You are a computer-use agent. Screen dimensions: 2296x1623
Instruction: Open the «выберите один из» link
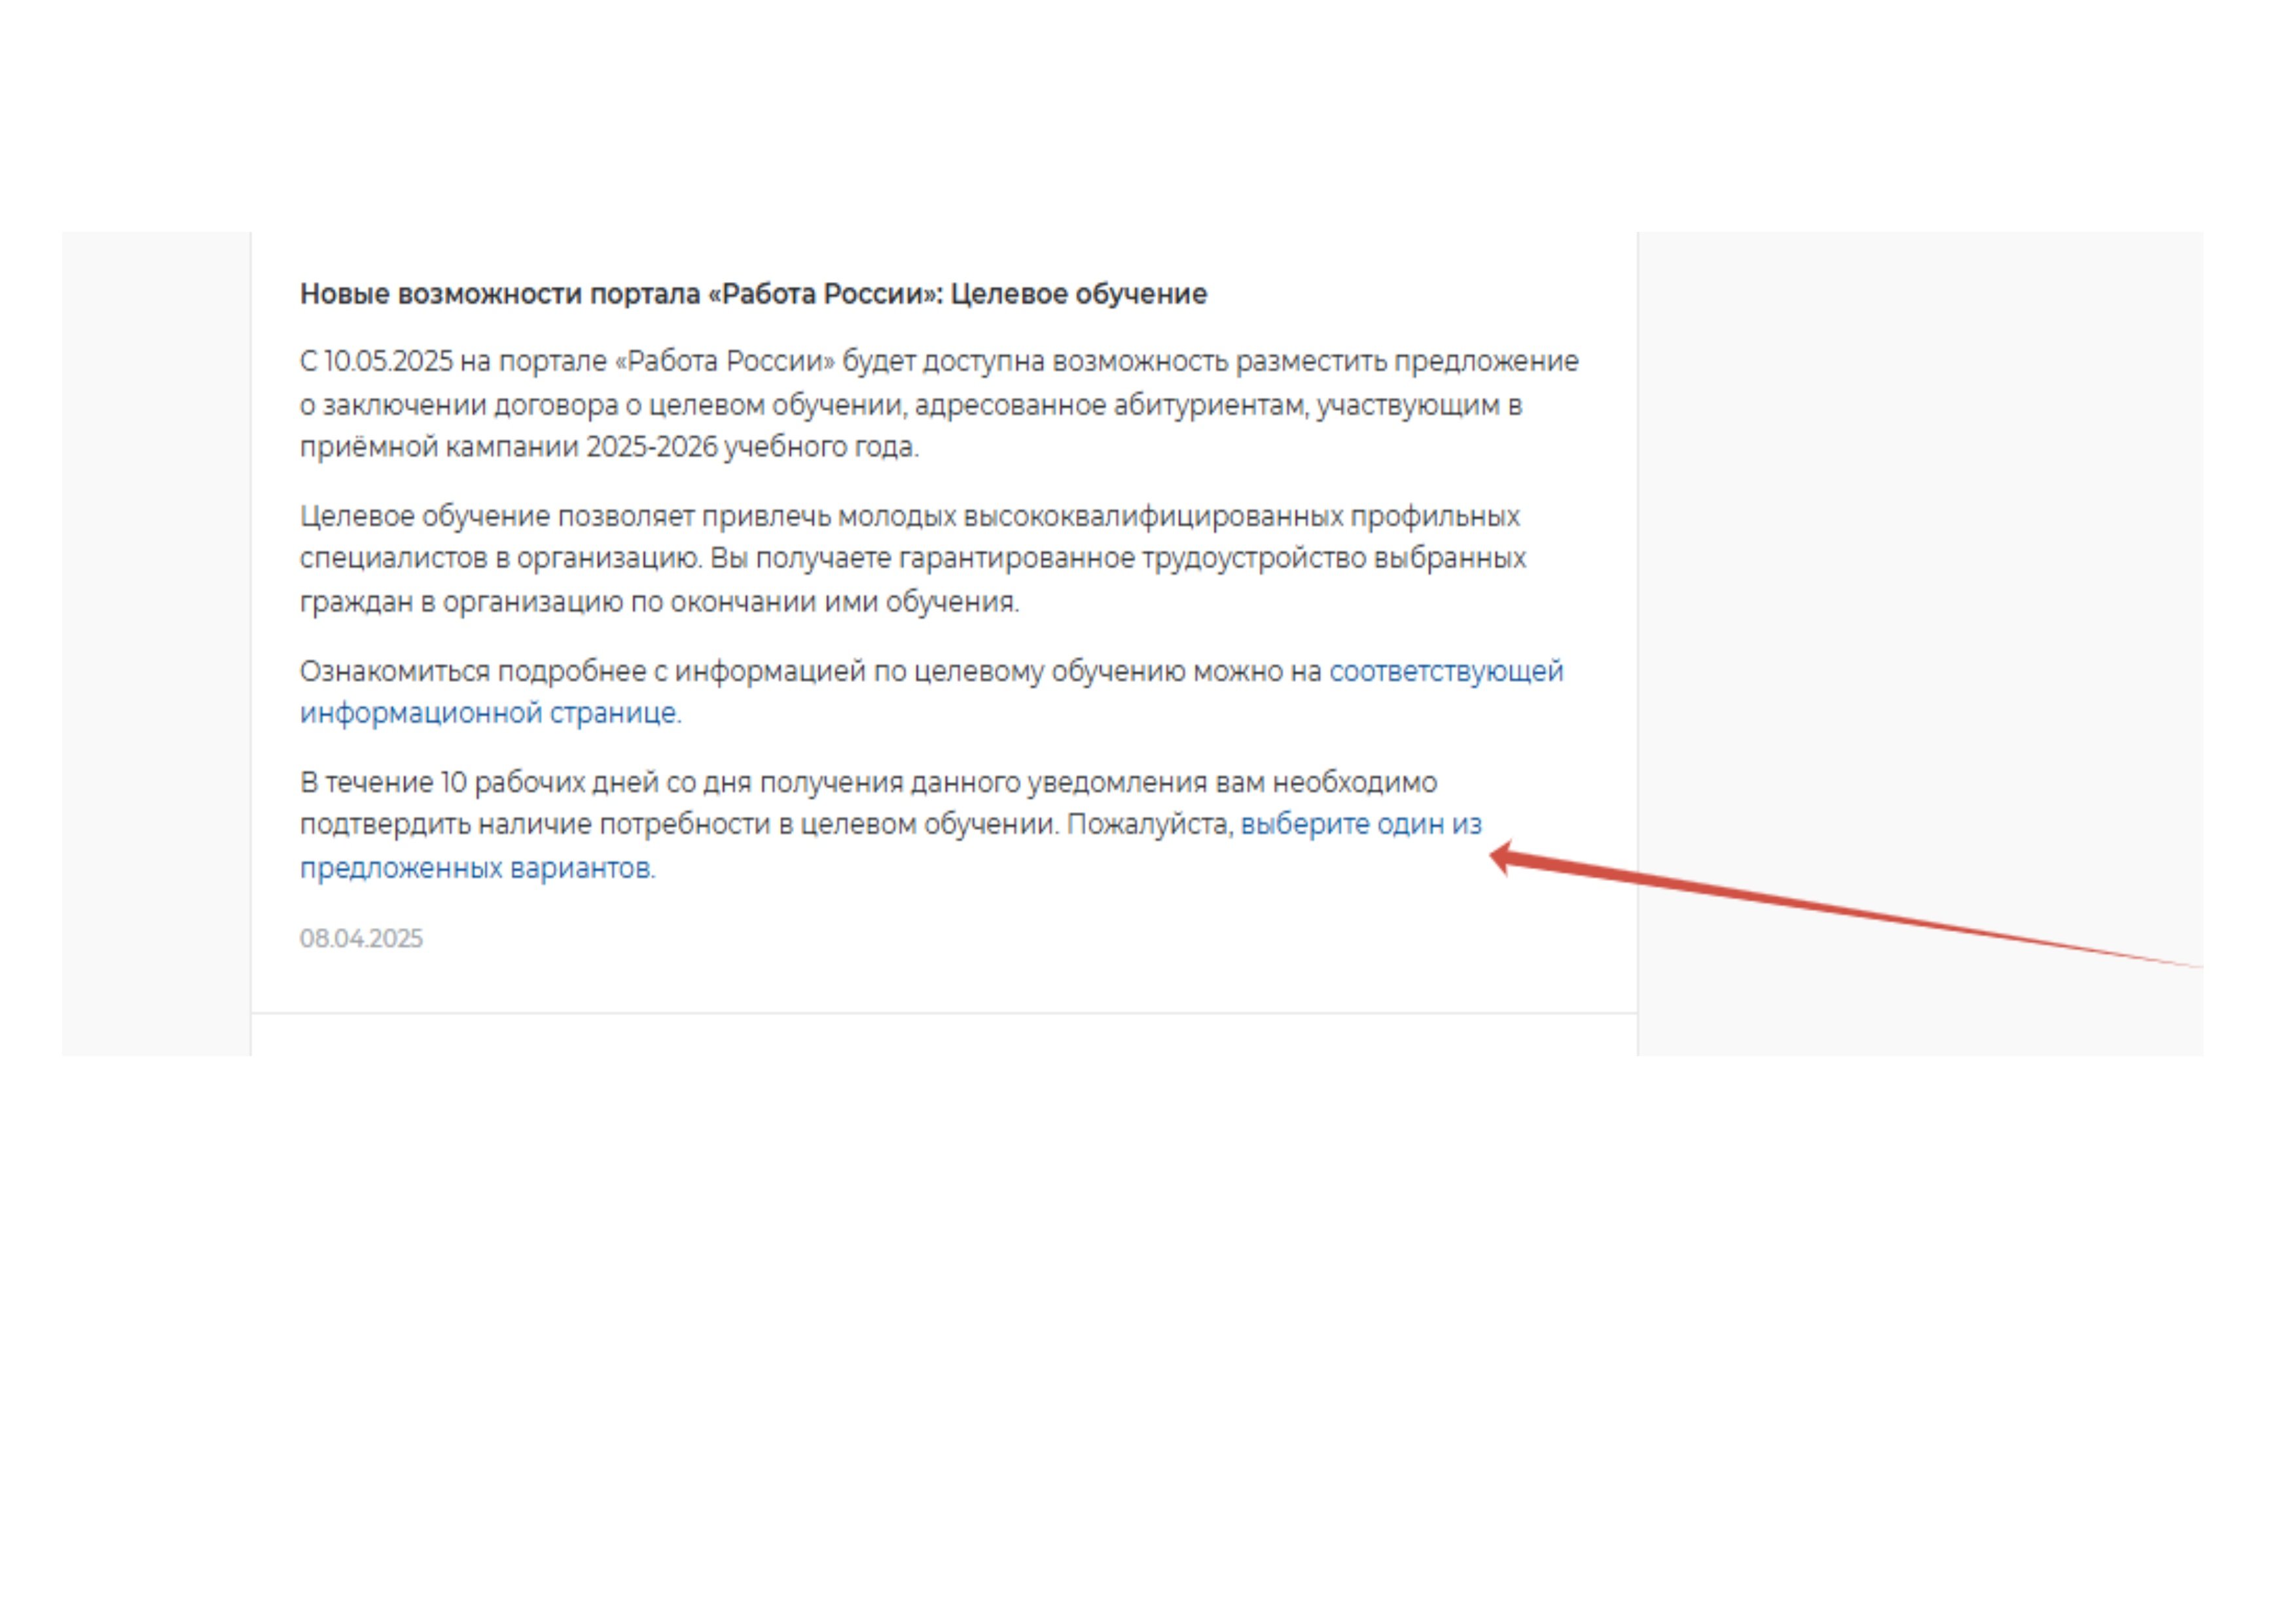pos(1360,825)
